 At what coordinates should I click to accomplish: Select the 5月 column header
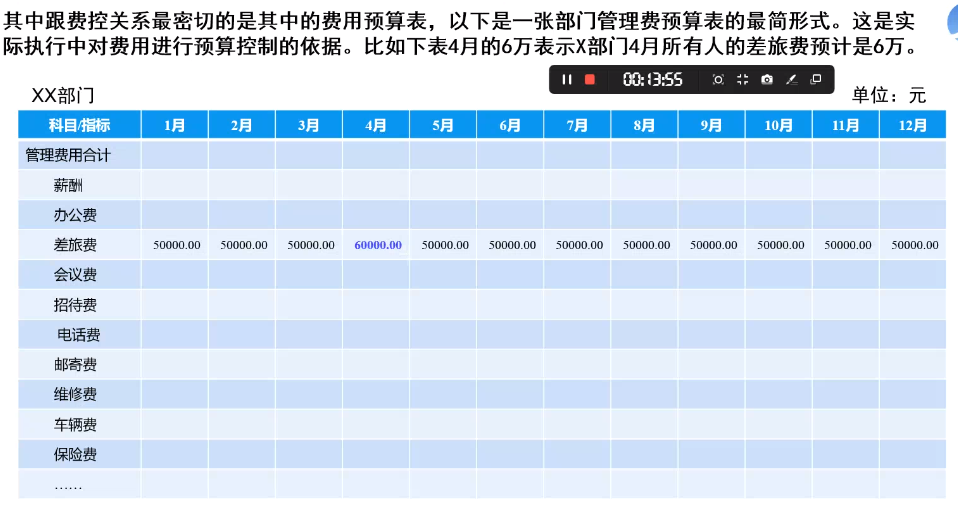[443, 125]
